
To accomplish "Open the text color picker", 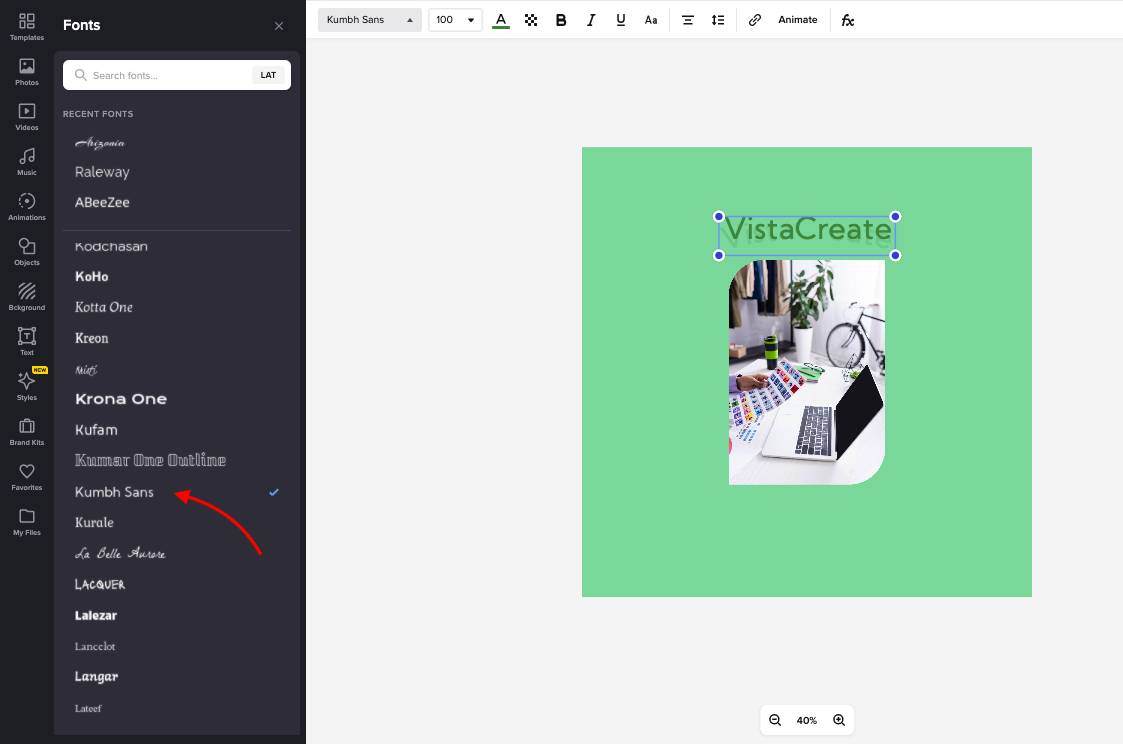I will (x=501, y=20).
